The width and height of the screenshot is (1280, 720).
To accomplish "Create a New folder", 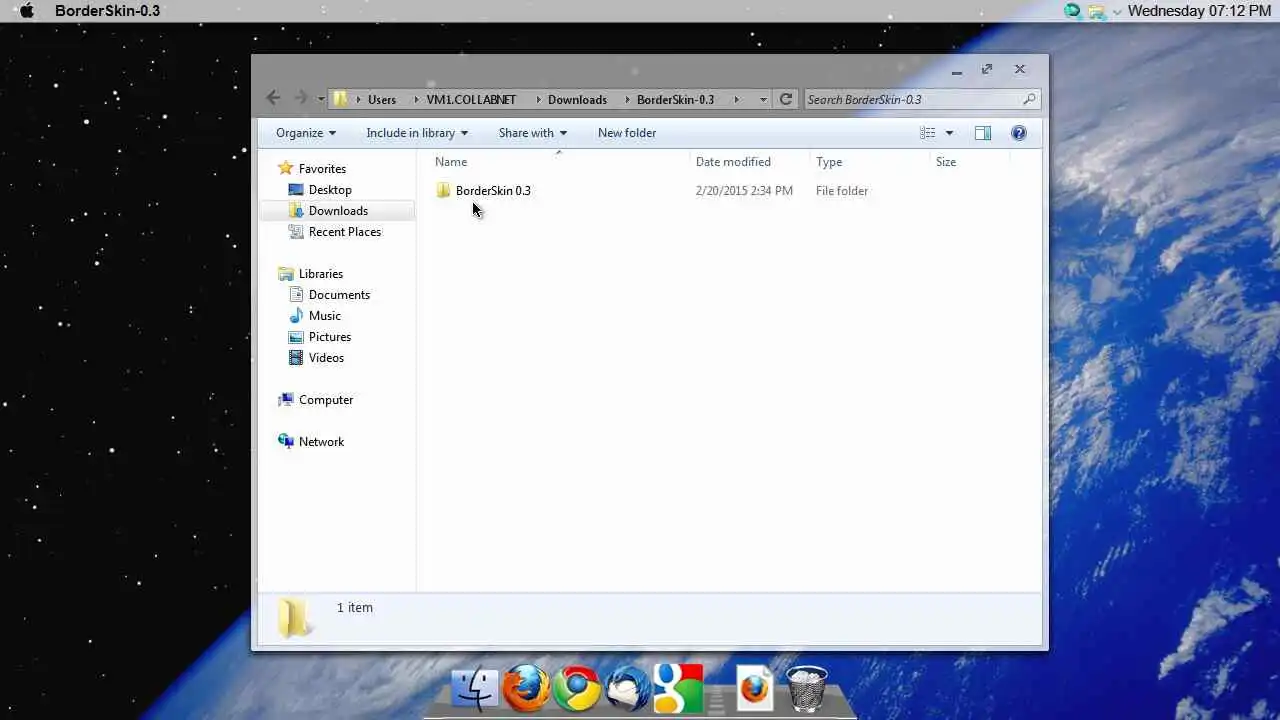I will pos(627,133).
